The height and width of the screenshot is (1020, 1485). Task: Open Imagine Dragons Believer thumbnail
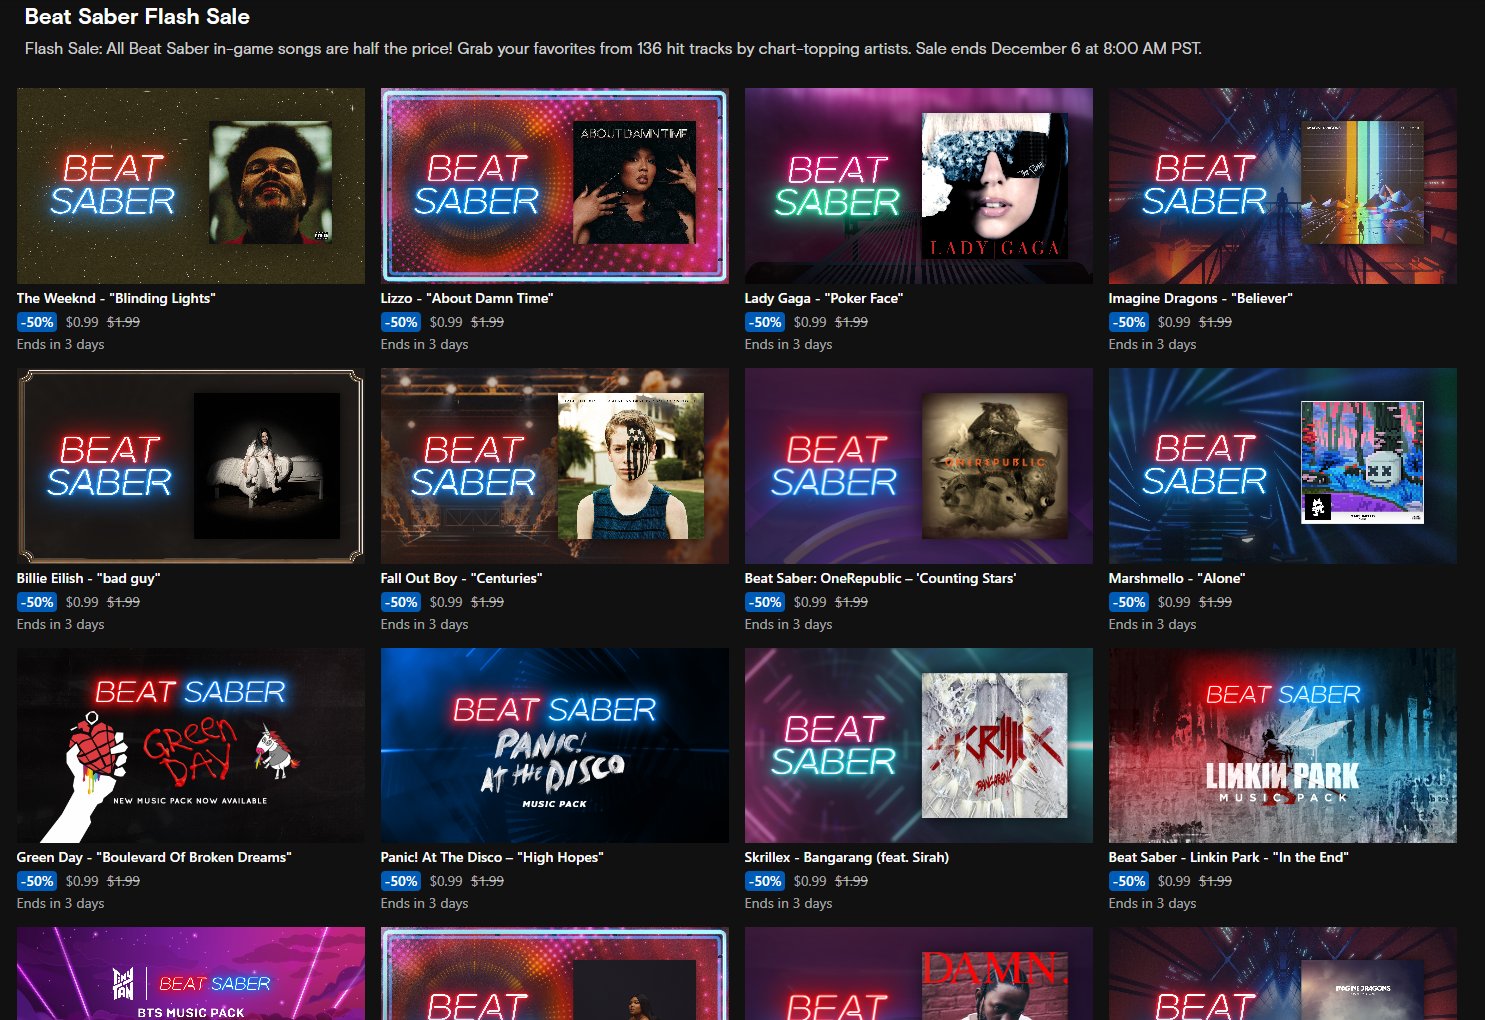click(1283, 186)
